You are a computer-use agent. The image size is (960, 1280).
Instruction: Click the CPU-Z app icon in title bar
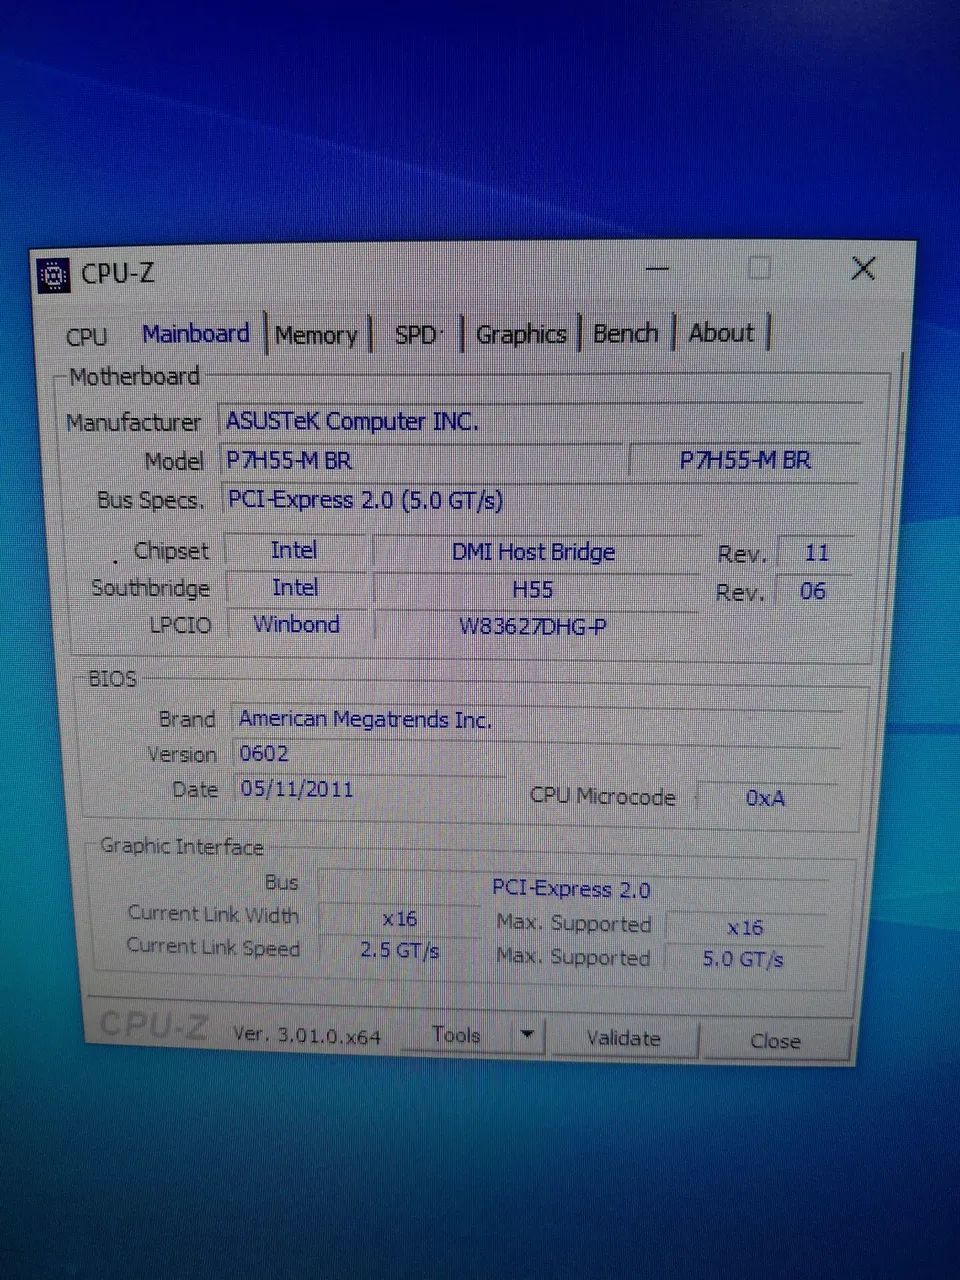tap(52, 274)
